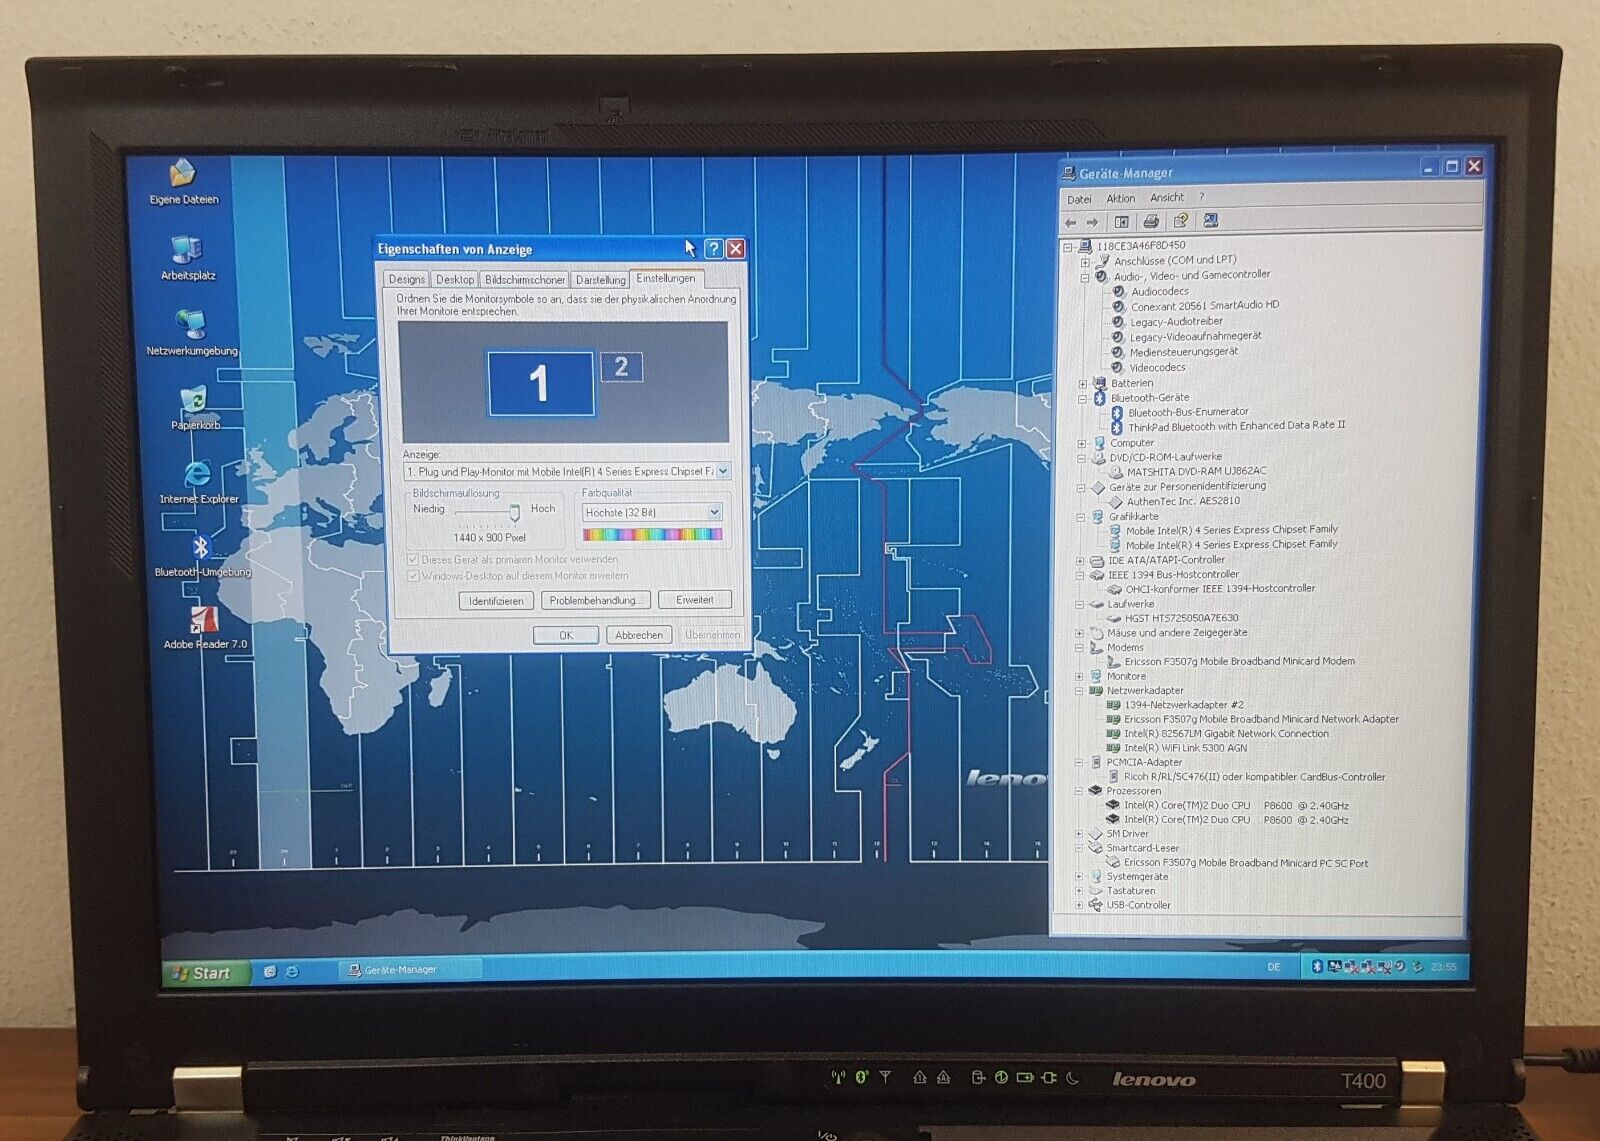Expand the USB-Controller node
Screen dimensions: 1600x1141
point(1079,906)
